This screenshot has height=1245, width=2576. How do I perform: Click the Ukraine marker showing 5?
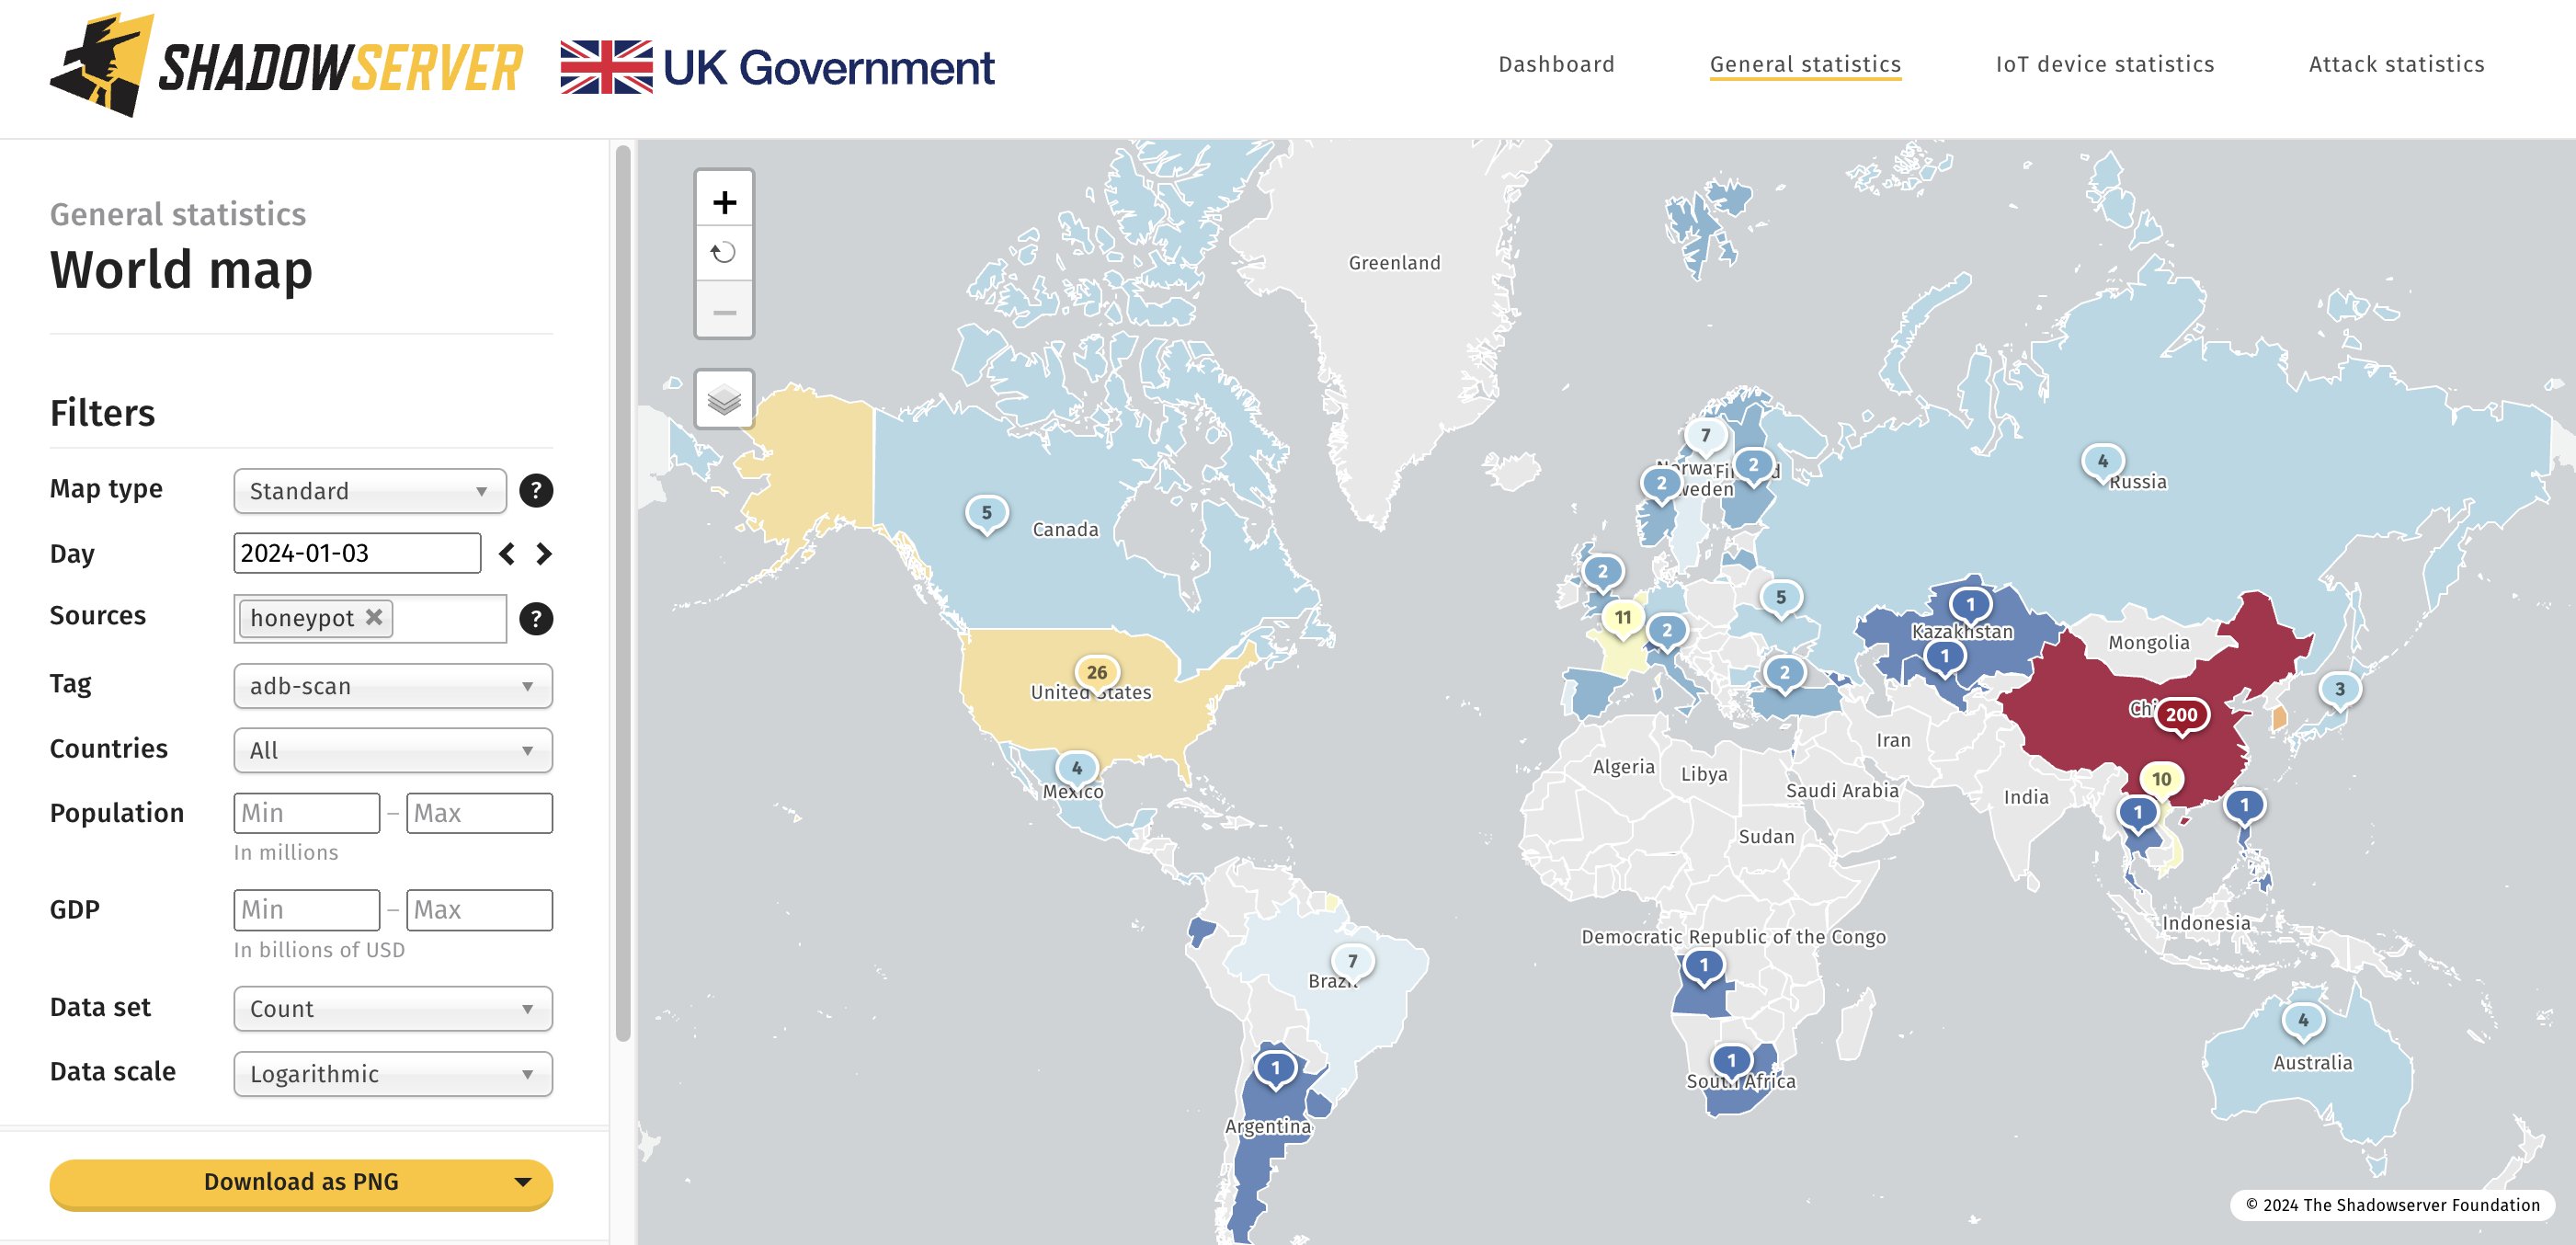(1780, 599)
